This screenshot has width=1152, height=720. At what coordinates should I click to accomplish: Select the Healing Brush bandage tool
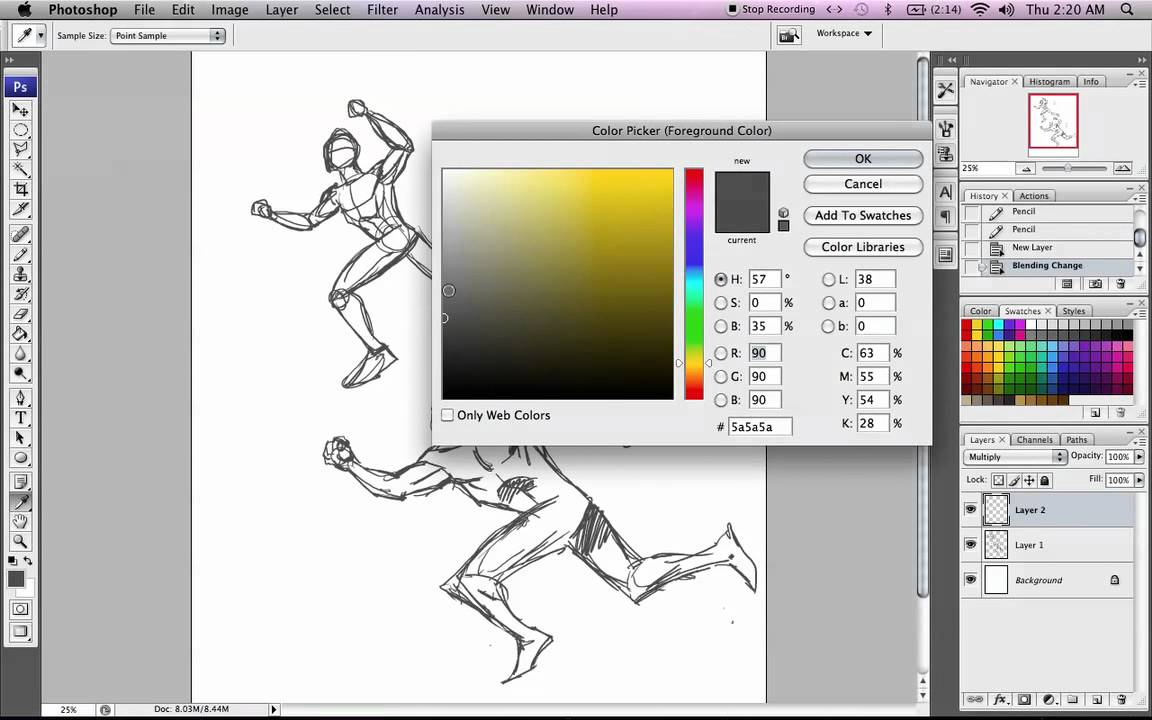click(x=21, y=234)
